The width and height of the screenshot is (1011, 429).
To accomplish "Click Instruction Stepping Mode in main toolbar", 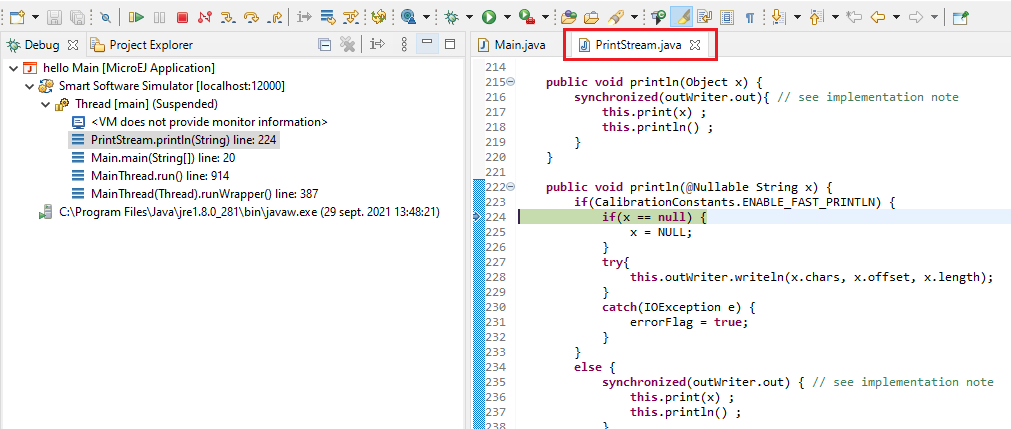I will pyautogui.click(x=304, y=17).
